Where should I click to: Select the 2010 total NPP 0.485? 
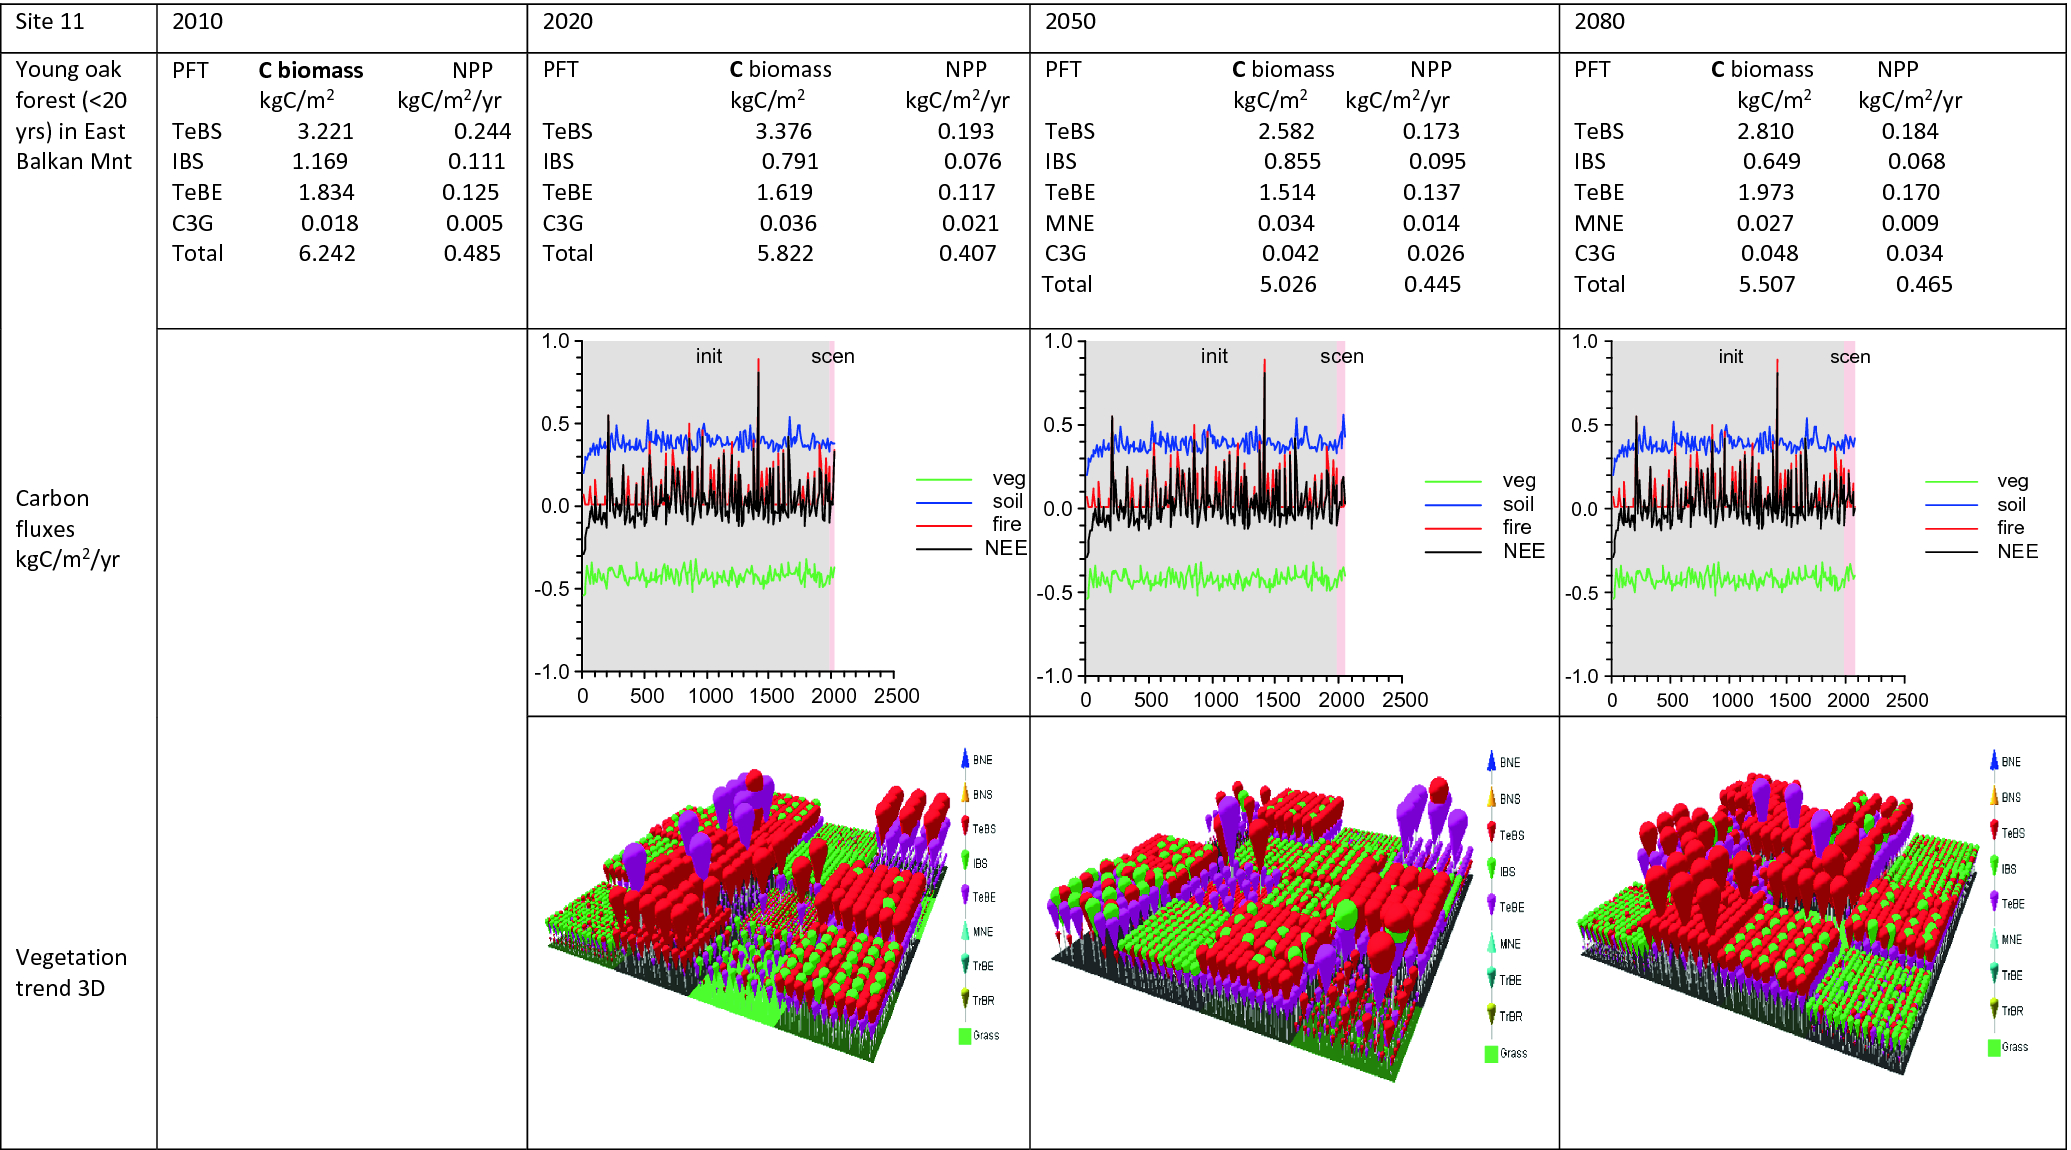point(472,253)
